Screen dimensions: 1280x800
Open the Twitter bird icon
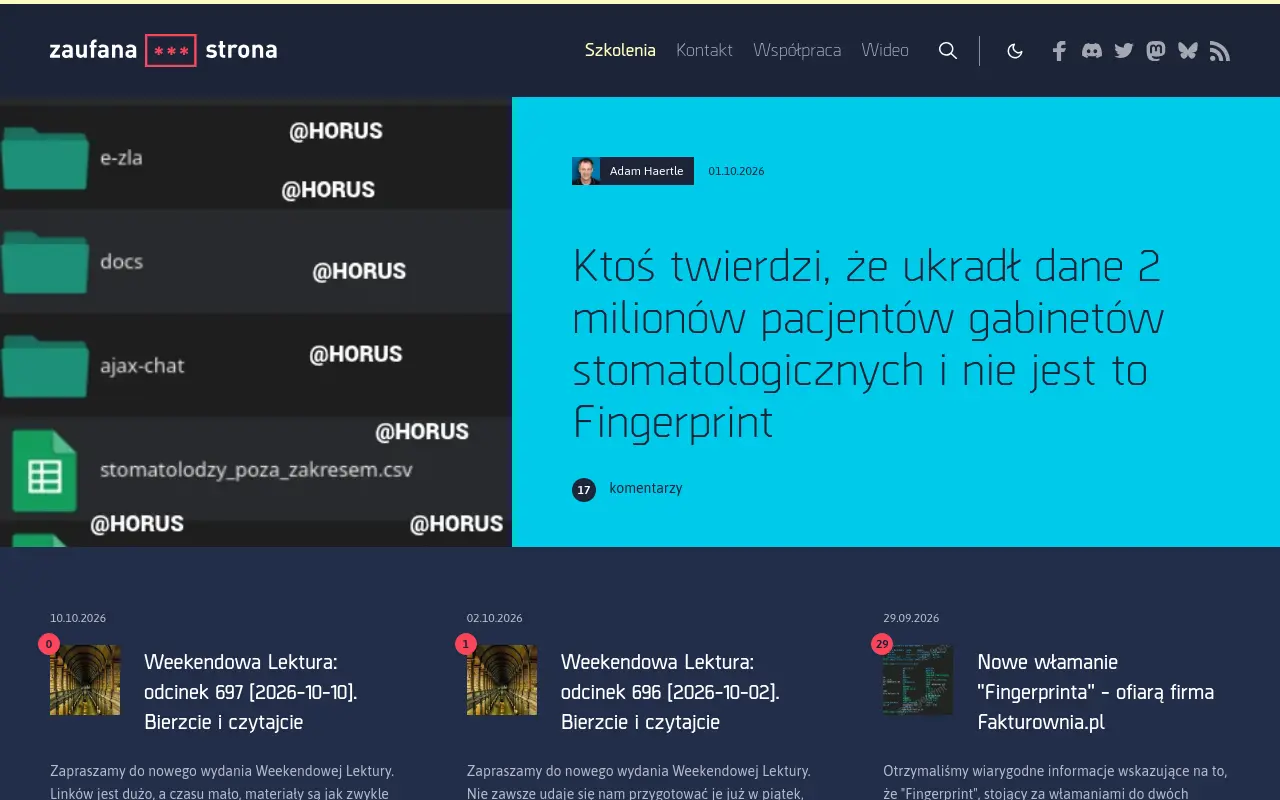click(1124, 50)
